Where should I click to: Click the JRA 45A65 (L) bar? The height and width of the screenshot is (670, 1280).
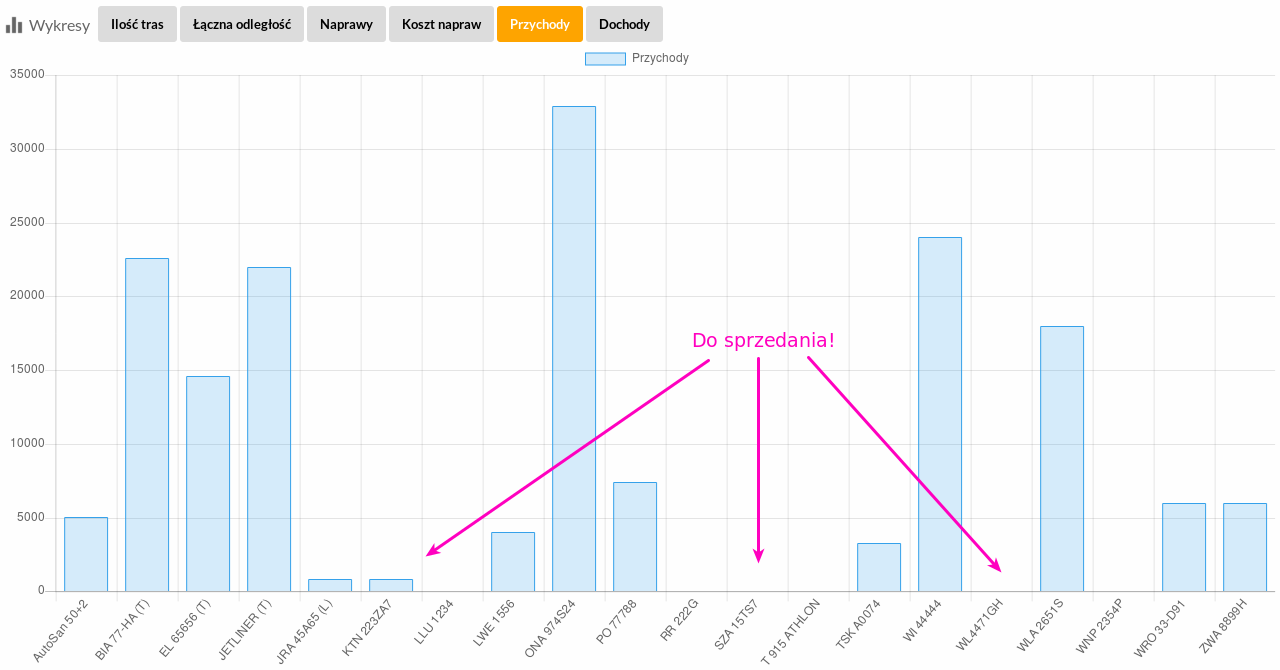point(330,585)
